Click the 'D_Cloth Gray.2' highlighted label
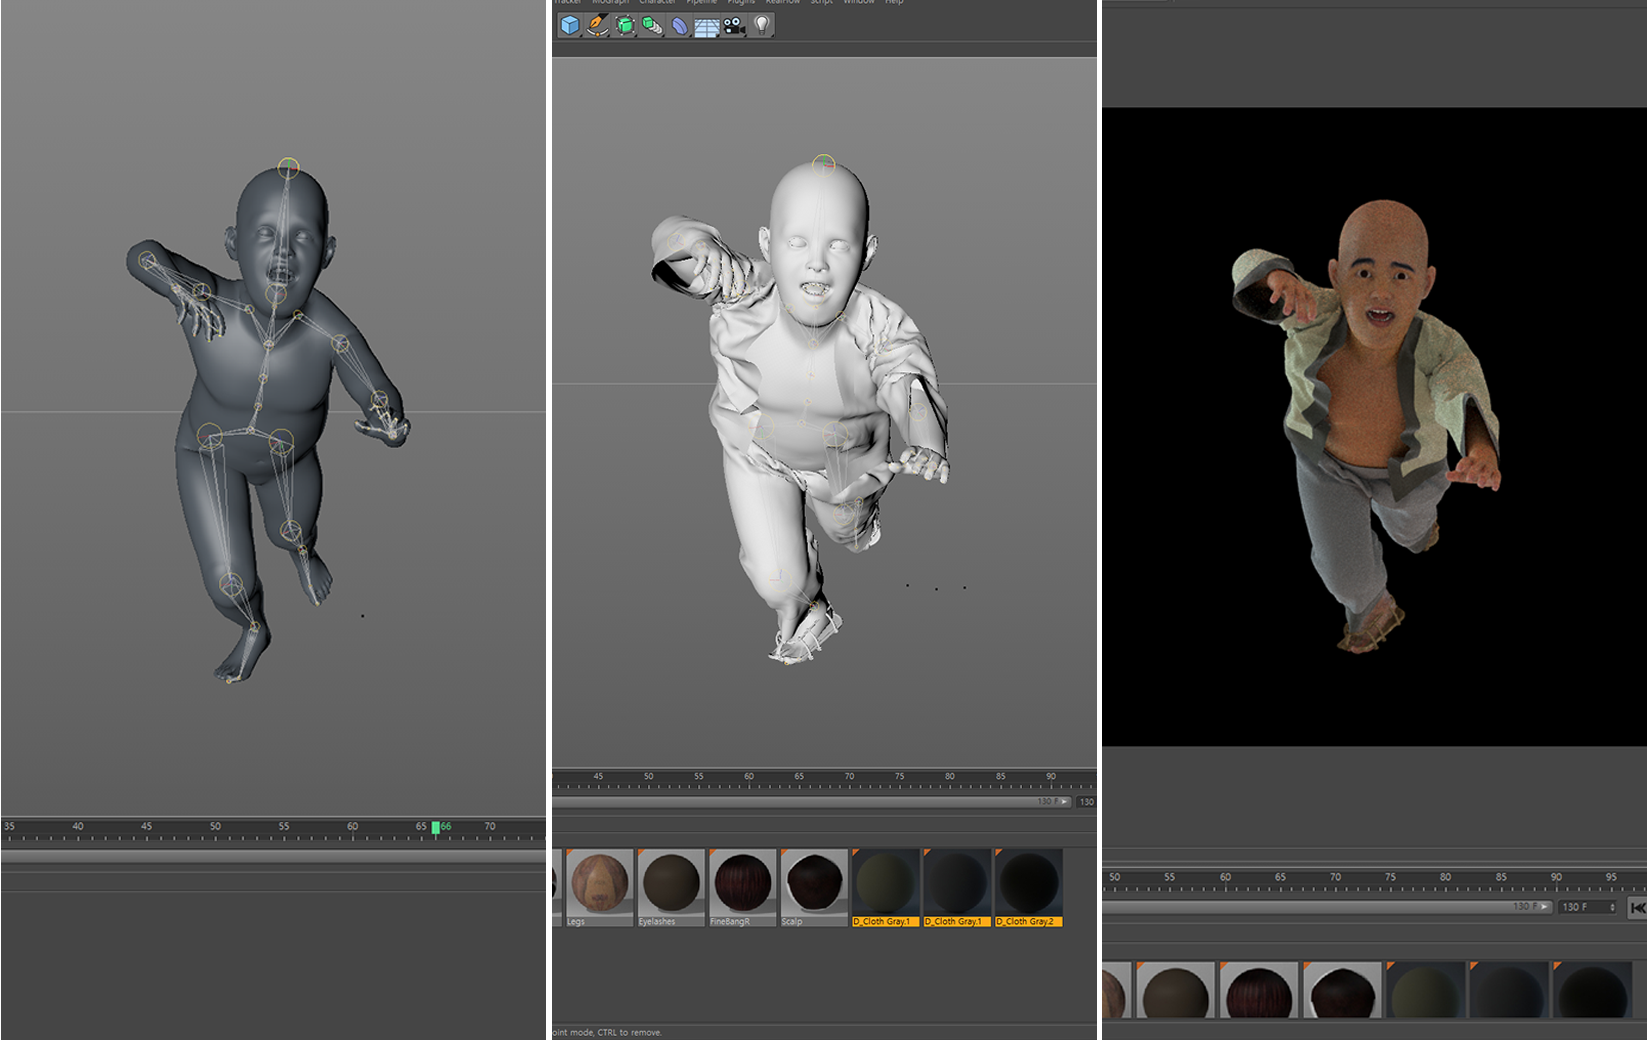 point(1029,922)
